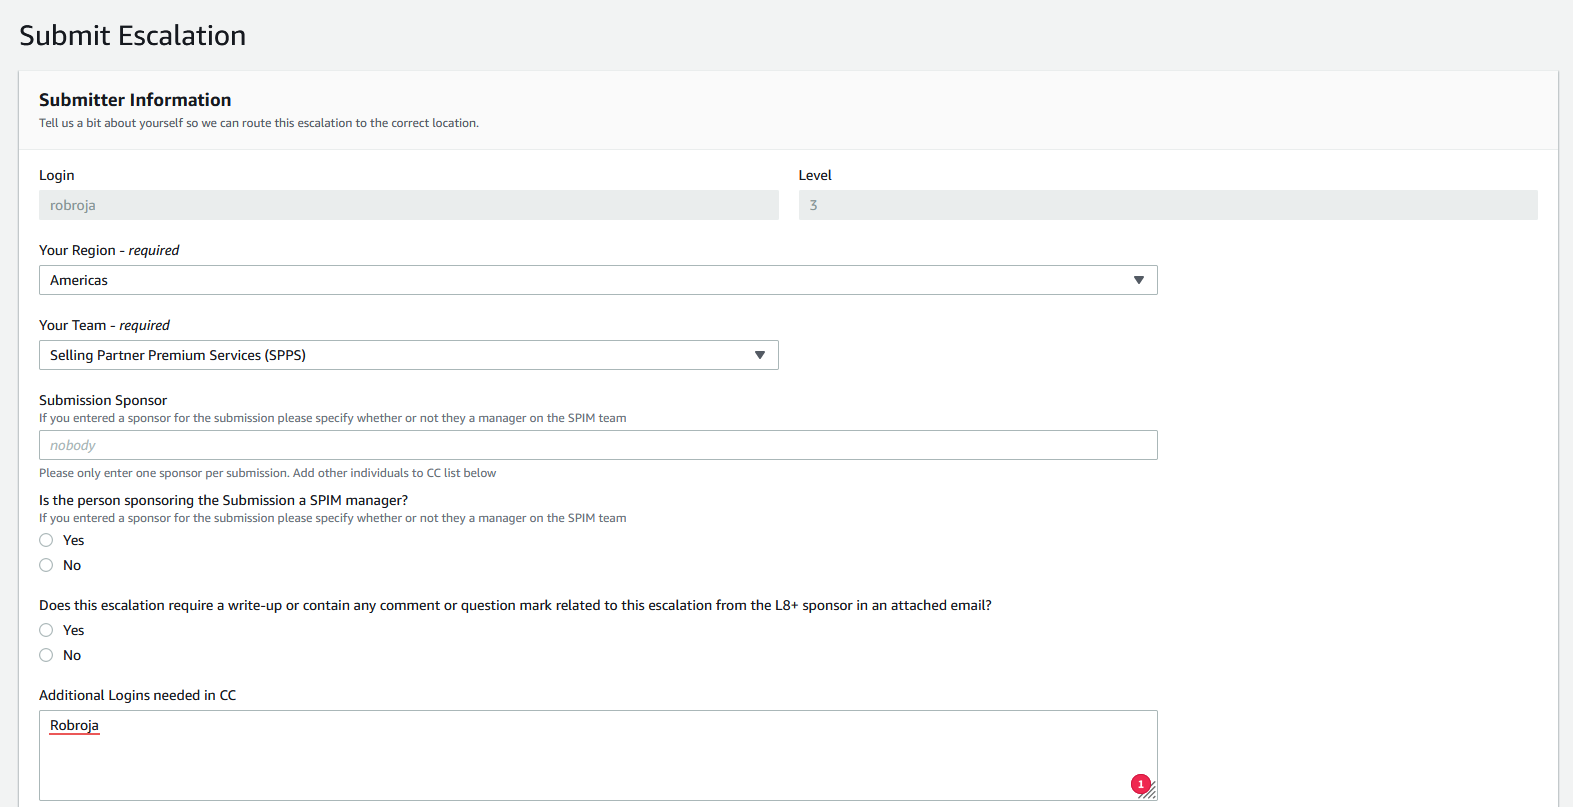
Task: Choose Yes for escalation requires write-up
Action: [x=46, y=630]
